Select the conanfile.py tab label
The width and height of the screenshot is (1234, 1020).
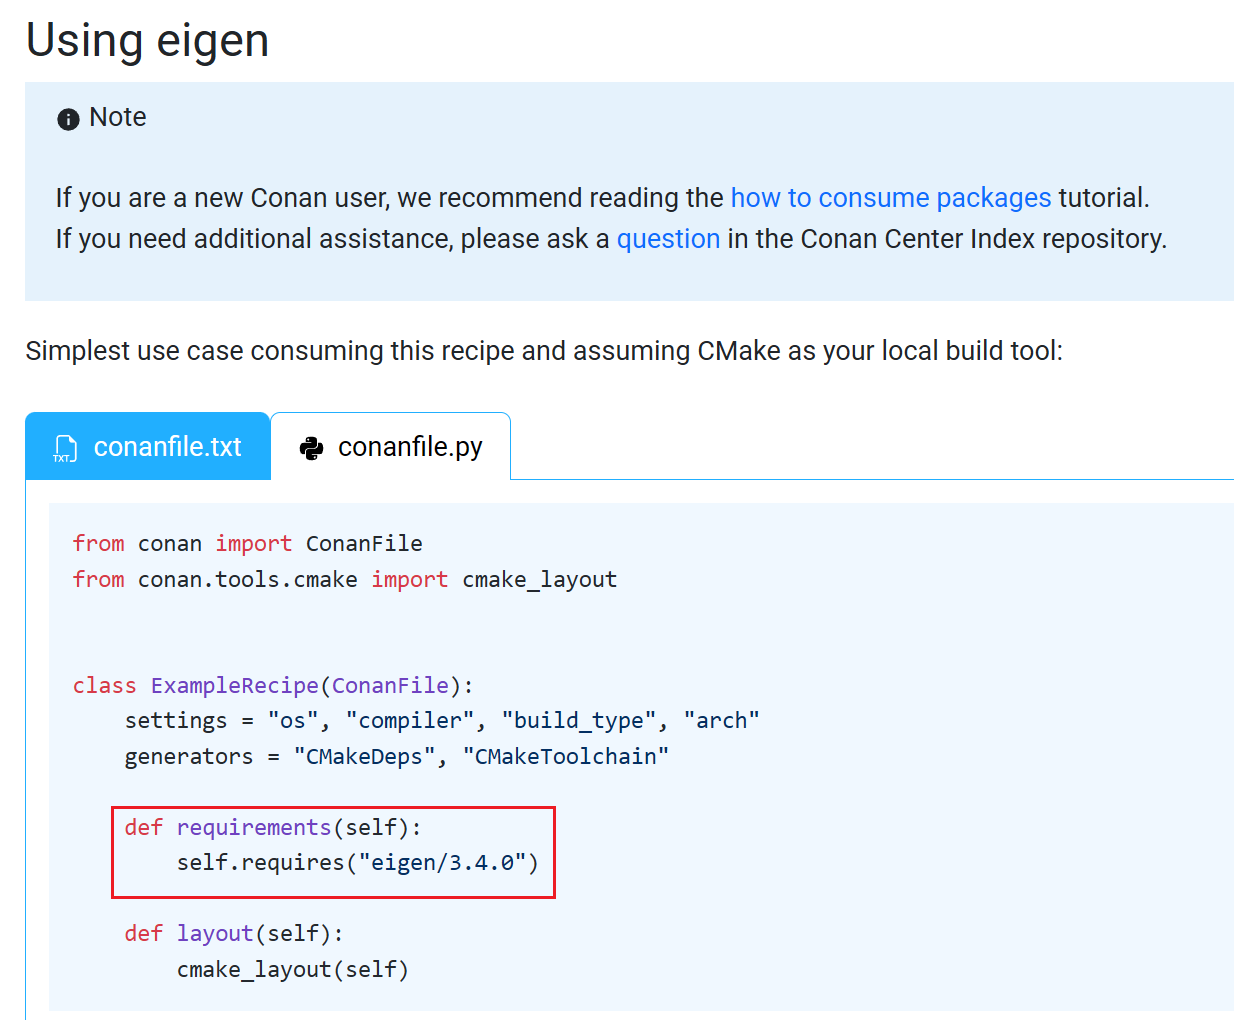(x=410, y=447)
